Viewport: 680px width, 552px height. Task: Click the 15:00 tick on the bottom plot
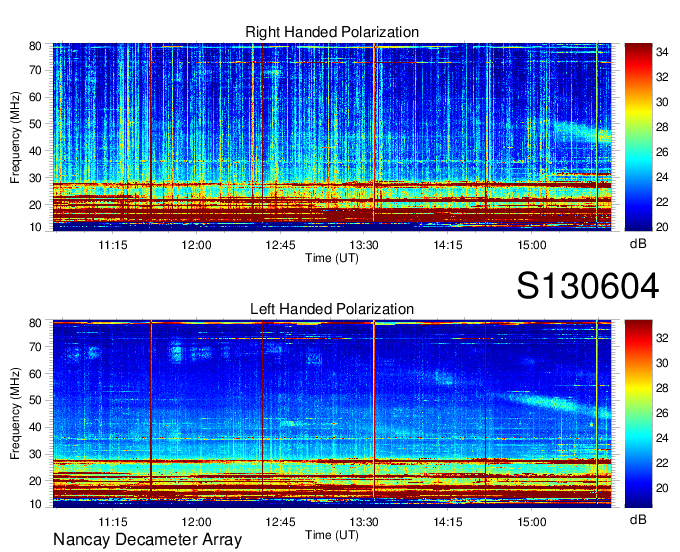532,522
